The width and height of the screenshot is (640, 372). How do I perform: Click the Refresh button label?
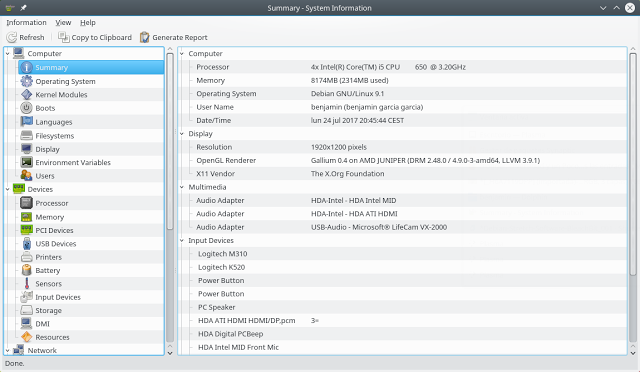[32, 38]
